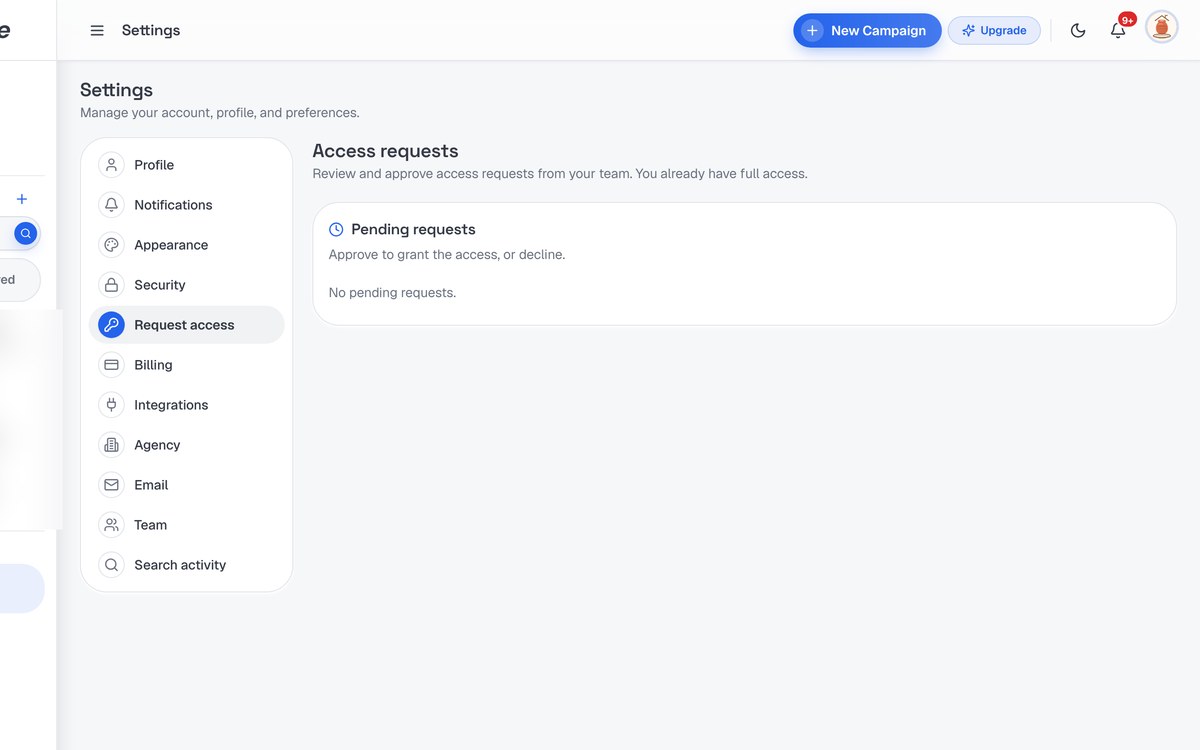
Task: Click the Agency building icon
Action: pos(111,445)
